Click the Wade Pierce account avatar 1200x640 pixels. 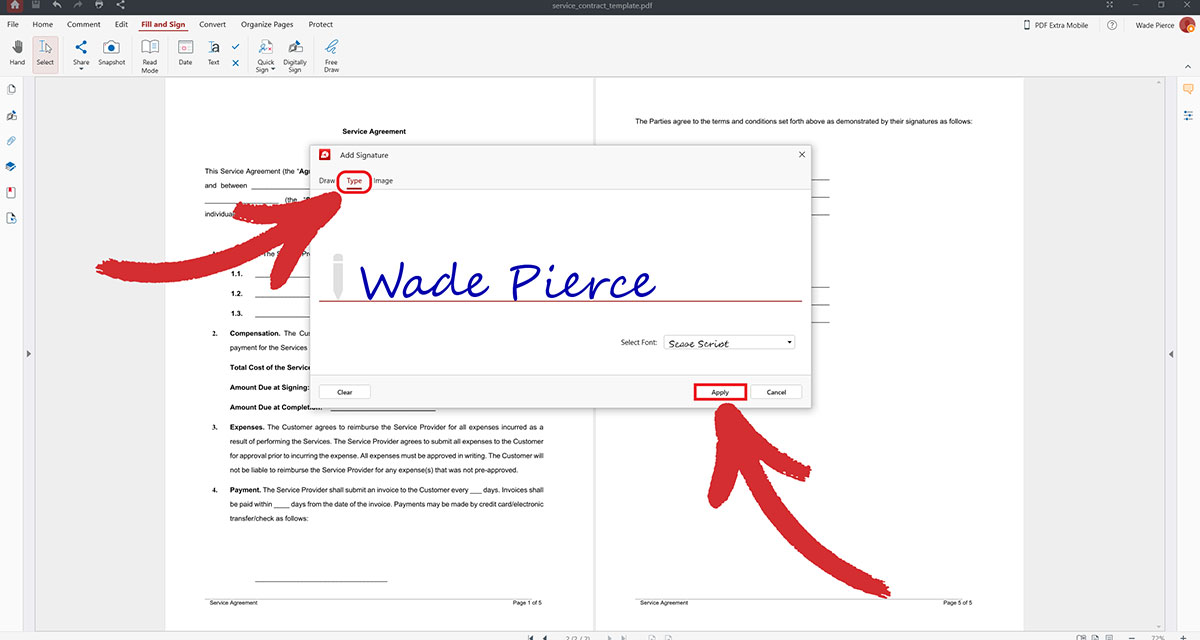pyautogui.click(x=1186, y=24)
